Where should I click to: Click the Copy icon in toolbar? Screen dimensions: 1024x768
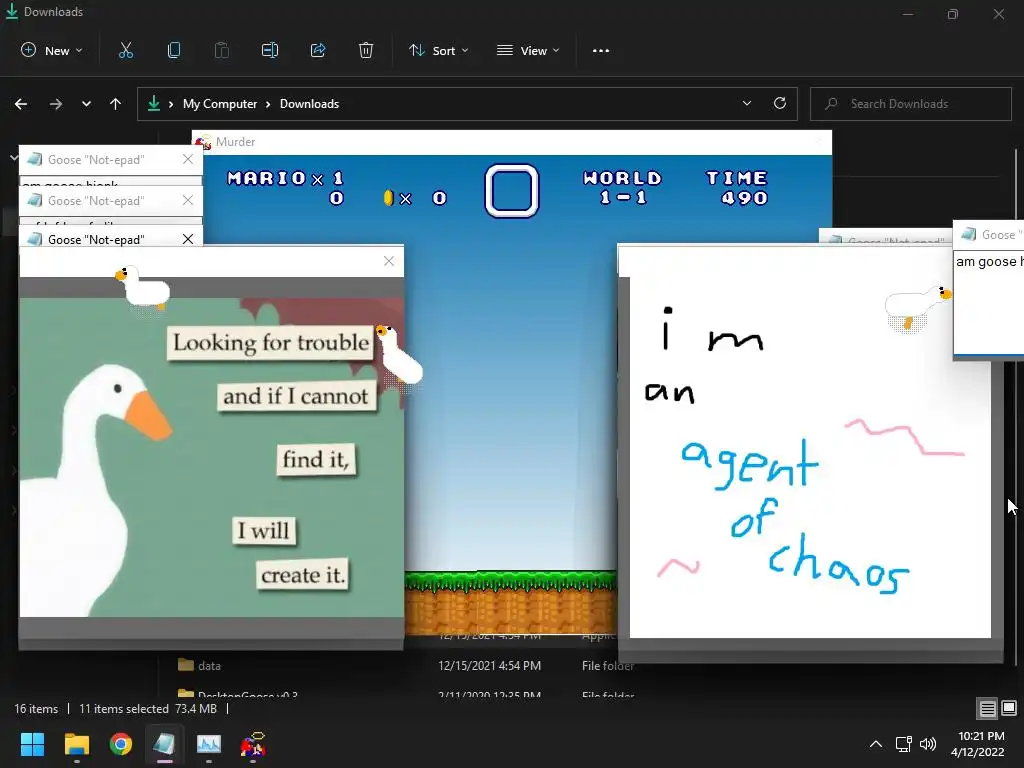[x=174, y=50]
